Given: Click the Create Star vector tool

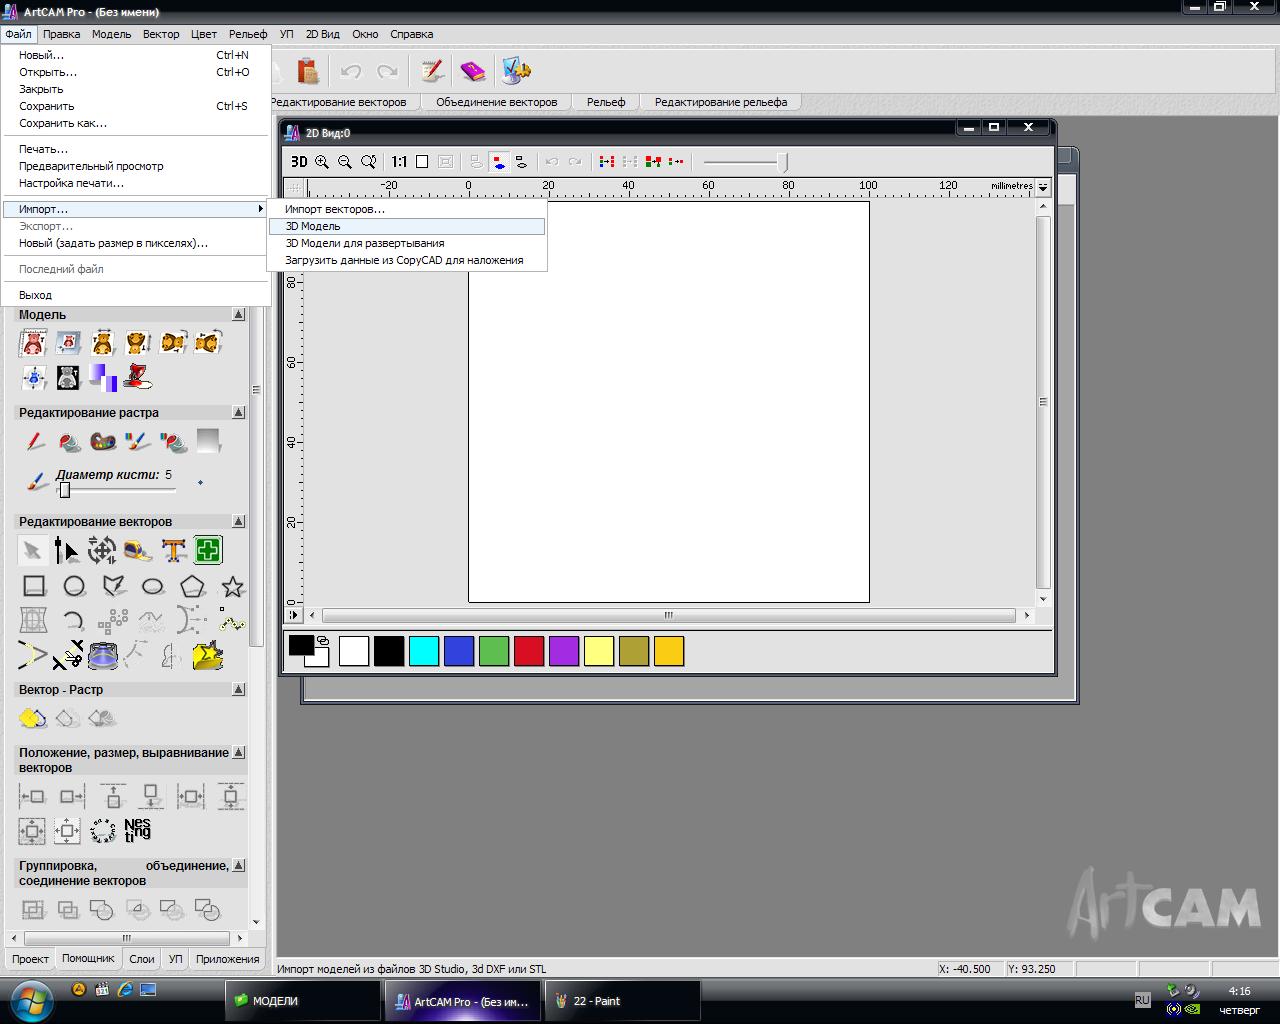Looking at the screenshot, I should (232, 586).
